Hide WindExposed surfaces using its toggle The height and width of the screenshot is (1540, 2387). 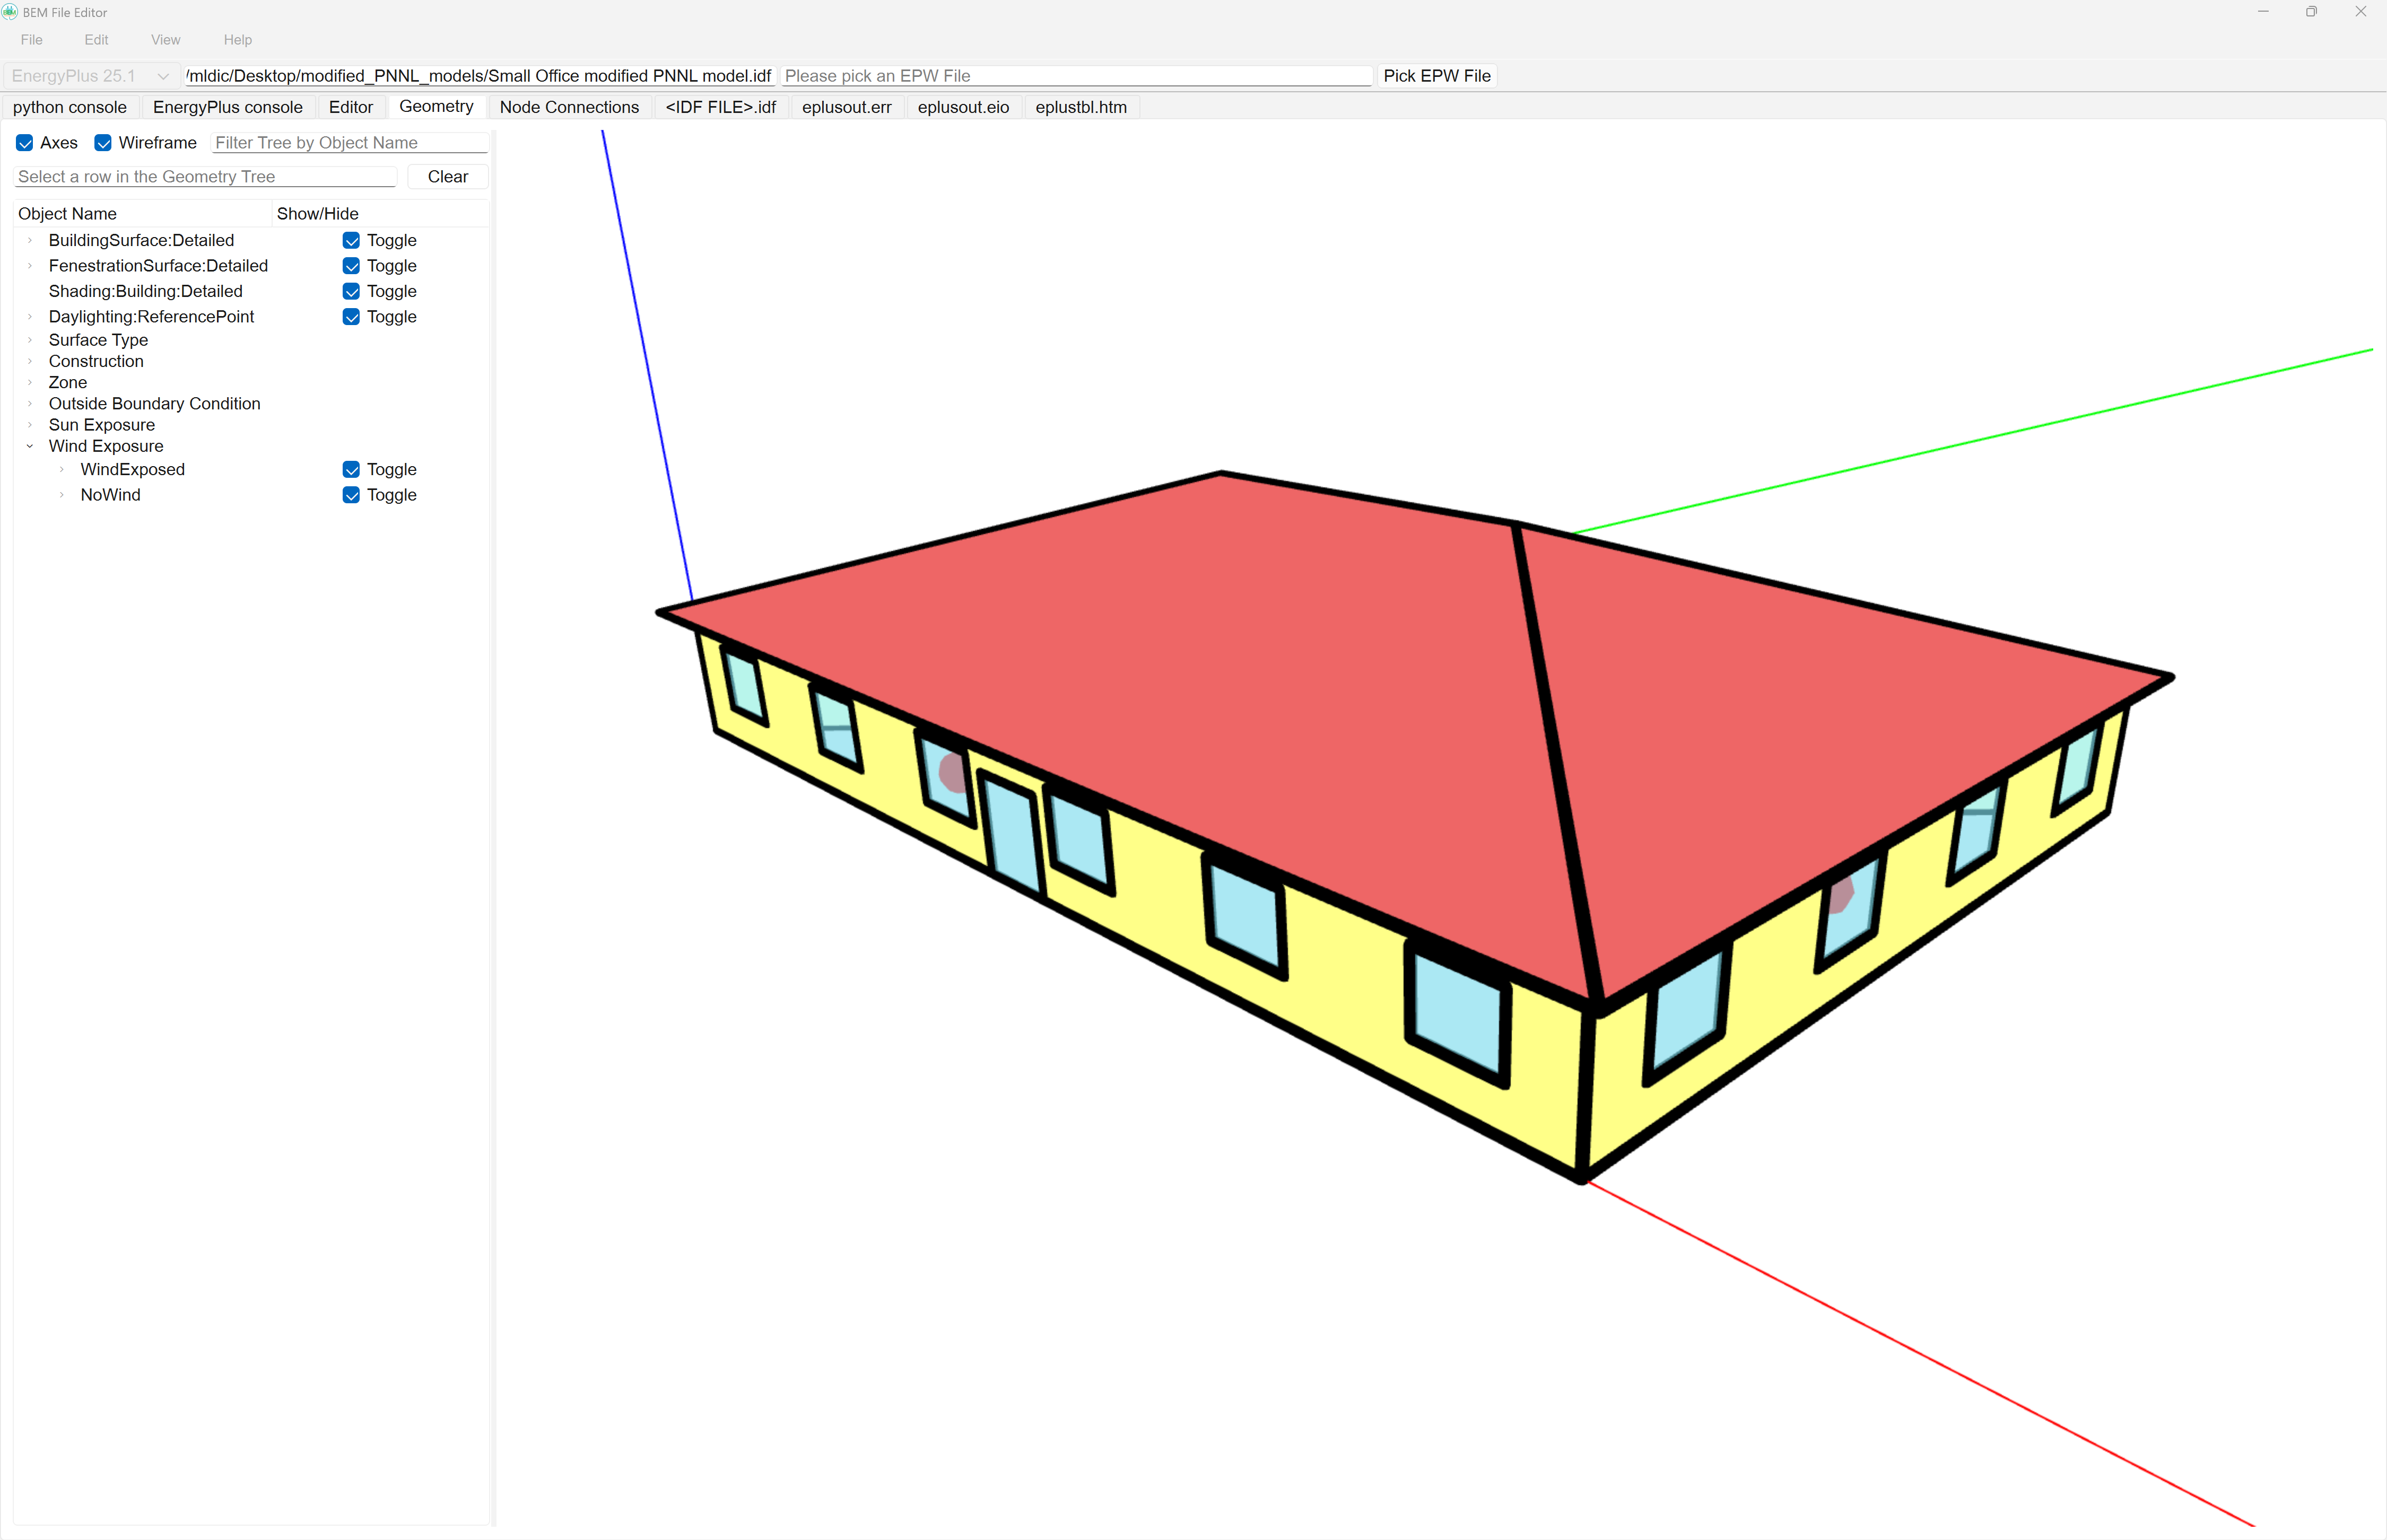(351, 470)
